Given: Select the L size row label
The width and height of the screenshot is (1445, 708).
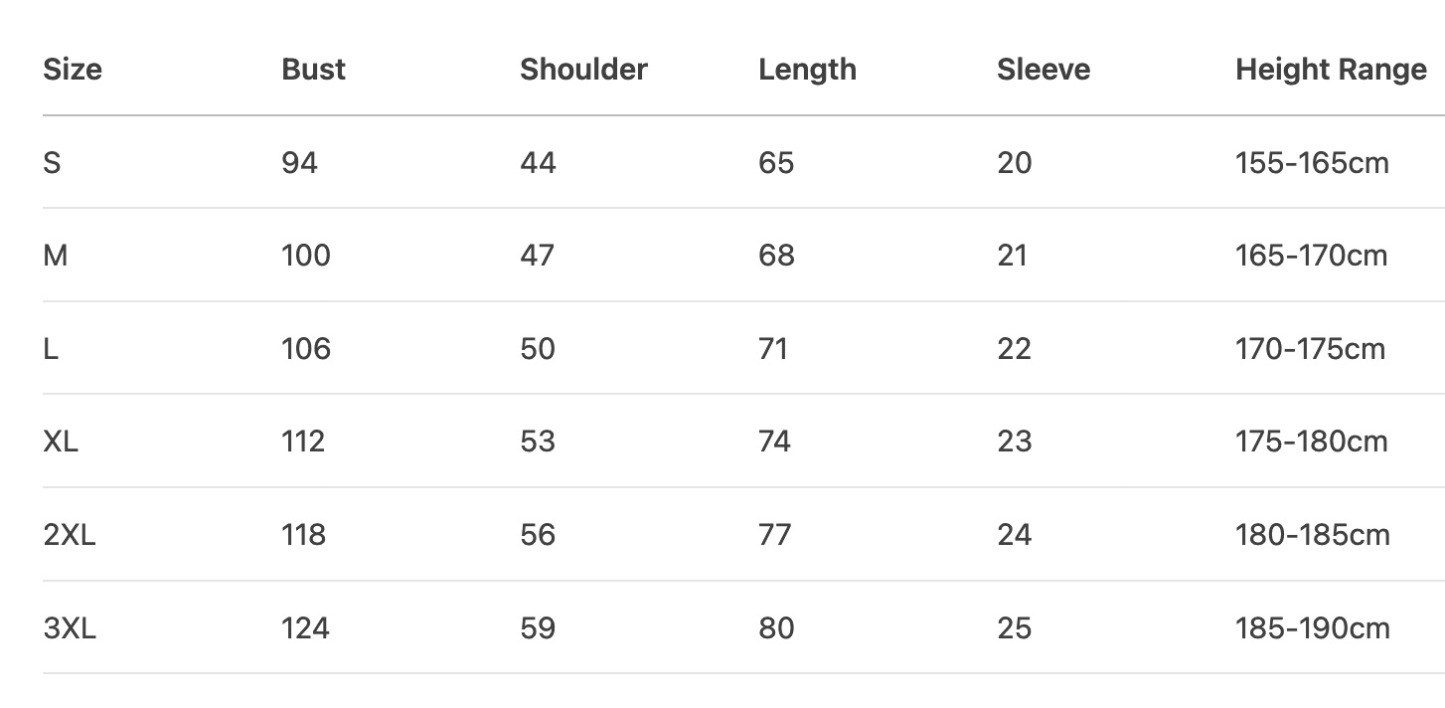Looking at the screenshot, I should [x=50, y=349].
